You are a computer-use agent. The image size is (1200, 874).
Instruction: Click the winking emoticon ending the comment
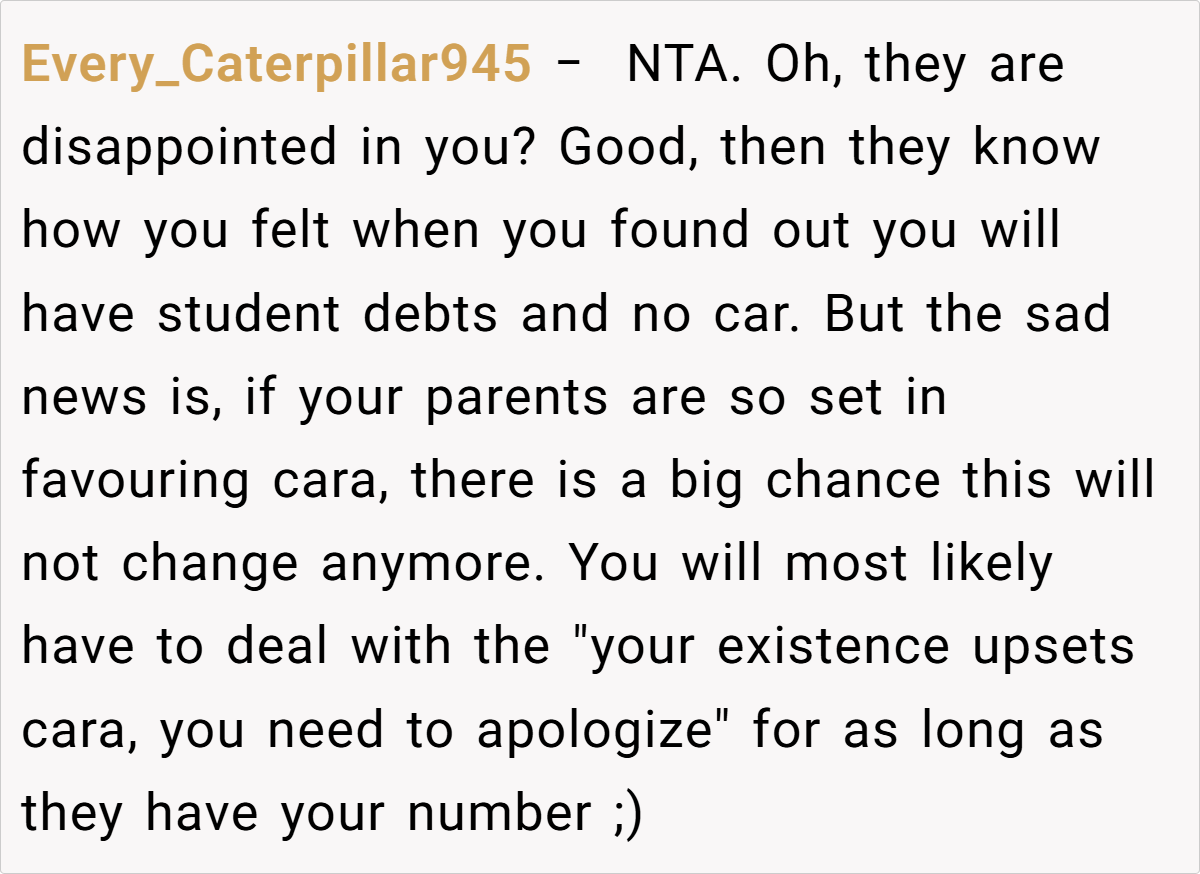coord(624,813)
